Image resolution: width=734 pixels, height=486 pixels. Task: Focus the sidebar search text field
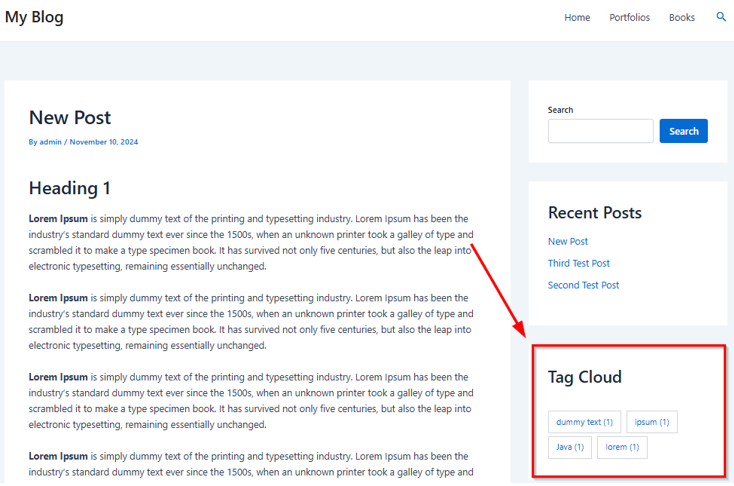600,131
